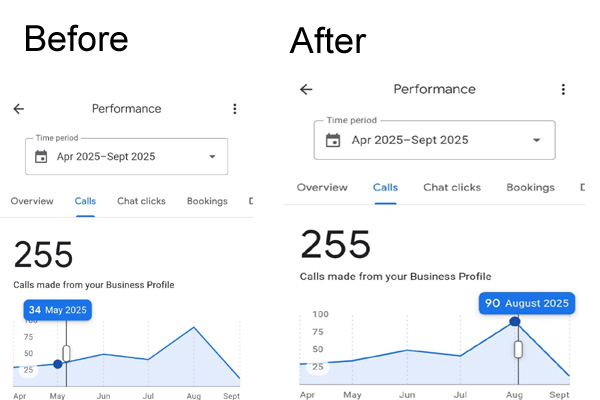Image resolution: width=600 pixels, height=400 pixels.
Task: Open Bookings tab in Before panel
Action: point(207,201)
